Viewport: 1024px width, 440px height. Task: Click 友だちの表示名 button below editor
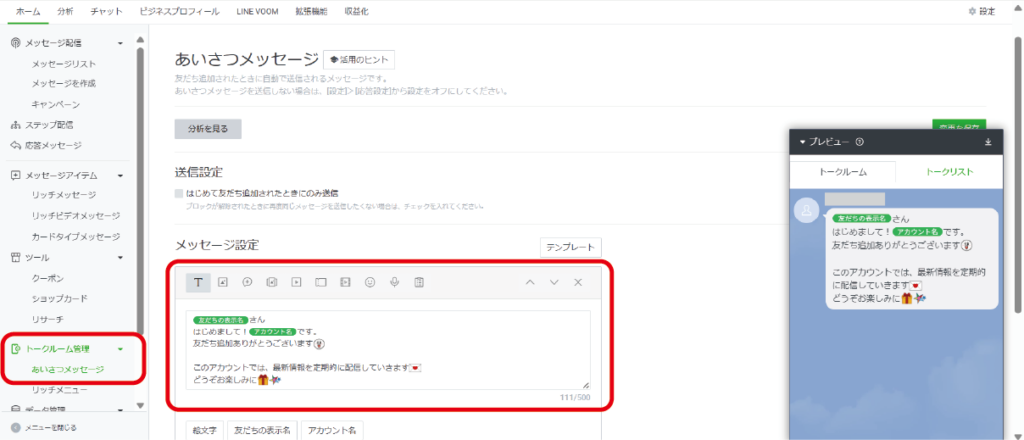(263, 431)
